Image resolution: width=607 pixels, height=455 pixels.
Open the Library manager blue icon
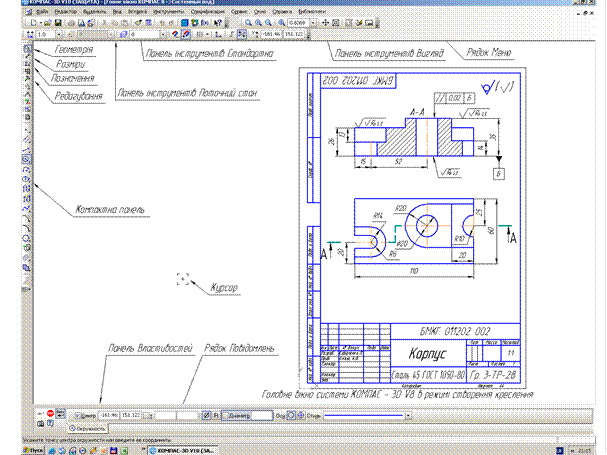[185, 23]
